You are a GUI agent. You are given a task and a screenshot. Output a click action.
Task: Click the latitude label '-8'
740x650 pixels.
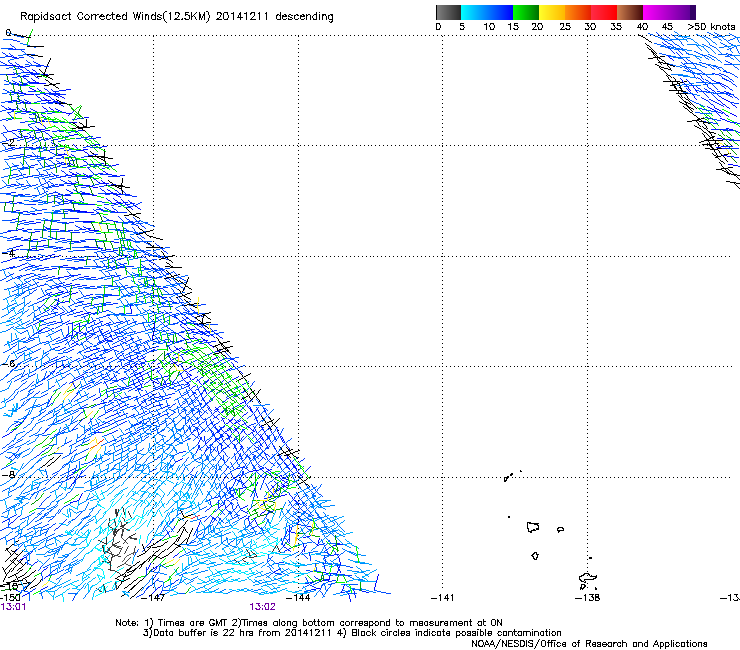(x=9, y=475)
